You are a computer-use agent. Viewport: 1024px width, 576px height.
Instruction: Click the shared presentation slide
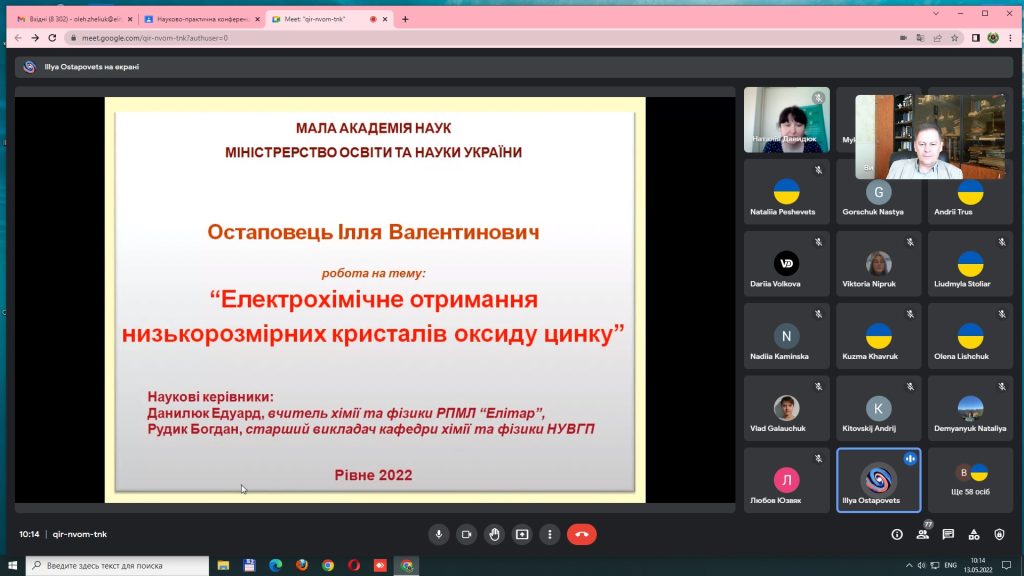(375, 300)
